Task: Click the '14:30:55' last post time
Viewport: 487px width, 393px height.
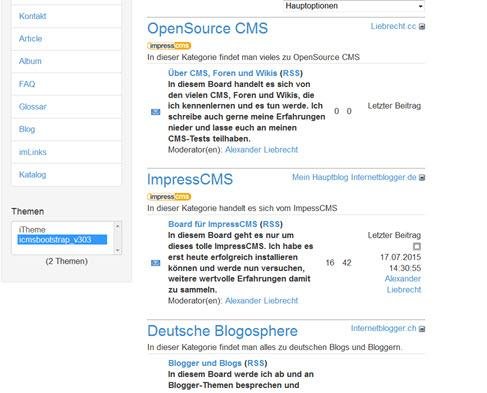Action: click(x=405, y=268)
